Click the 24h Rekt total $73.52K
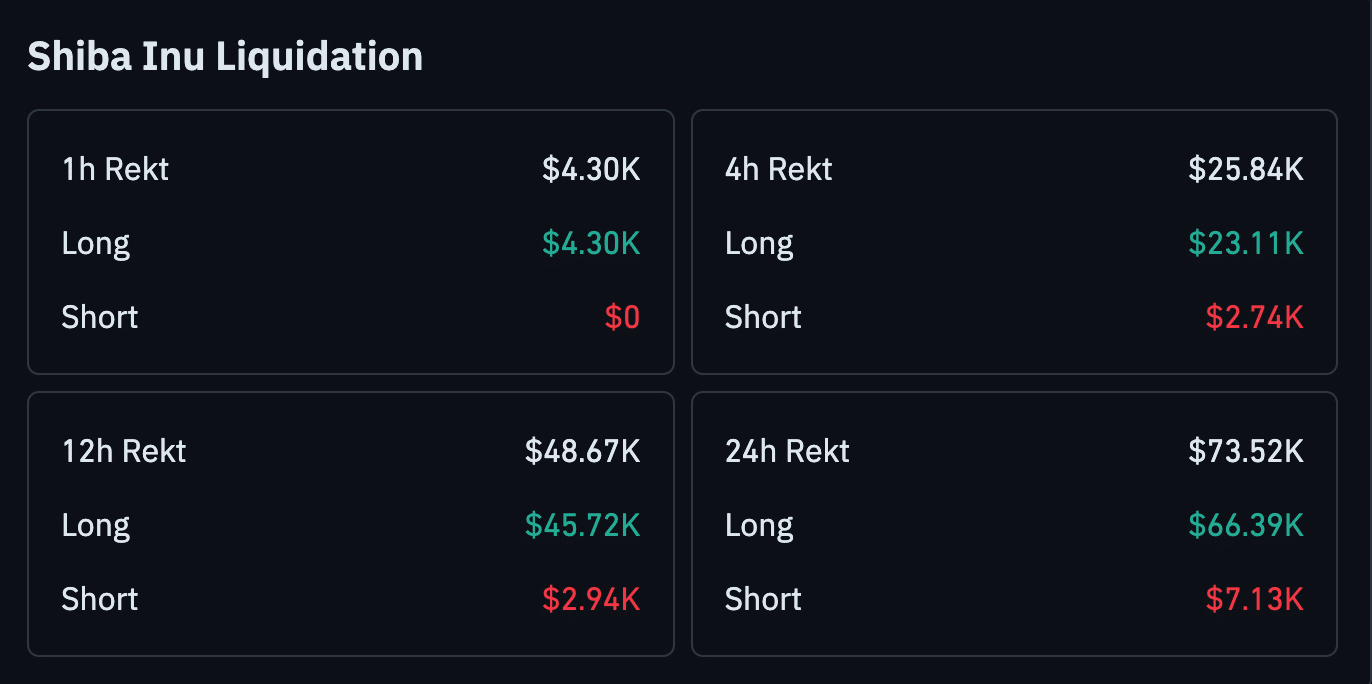This screenshot has height=684, width=1372. point(1246,451)
